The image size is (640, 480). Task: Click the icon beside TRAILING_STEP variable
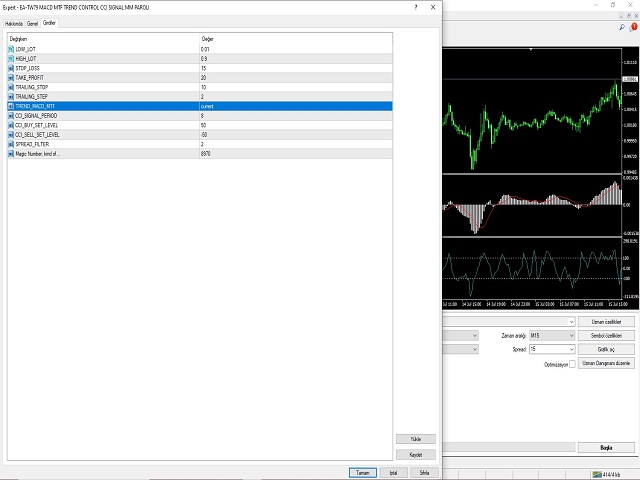11,97
